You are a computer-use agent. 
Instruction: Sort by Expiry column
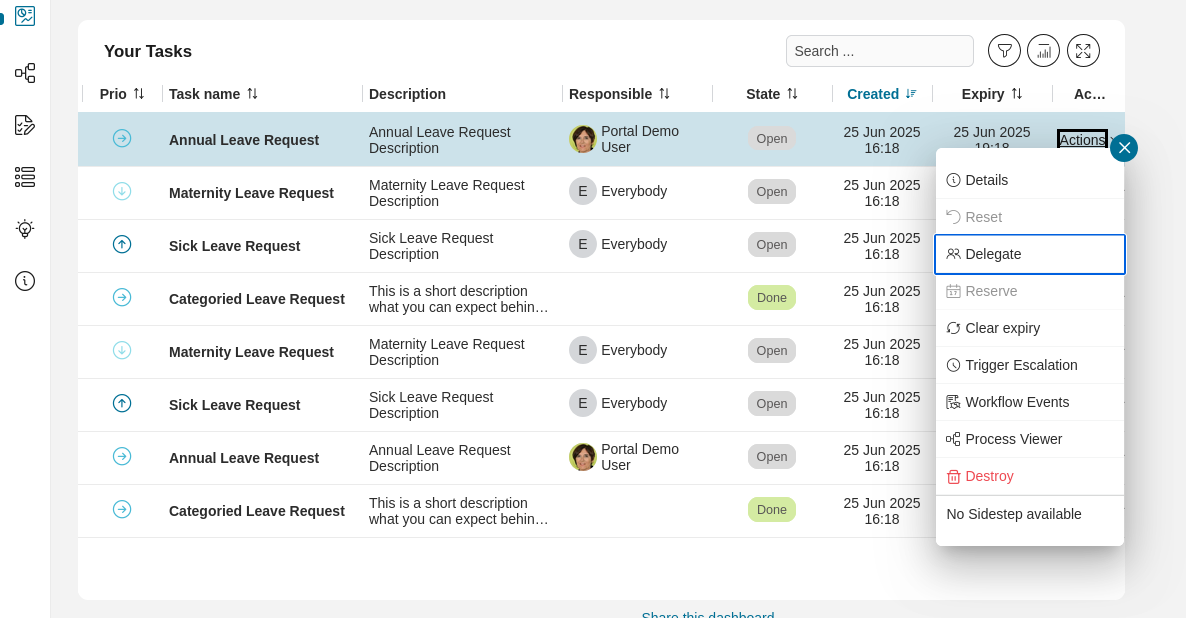(1017, 94)
